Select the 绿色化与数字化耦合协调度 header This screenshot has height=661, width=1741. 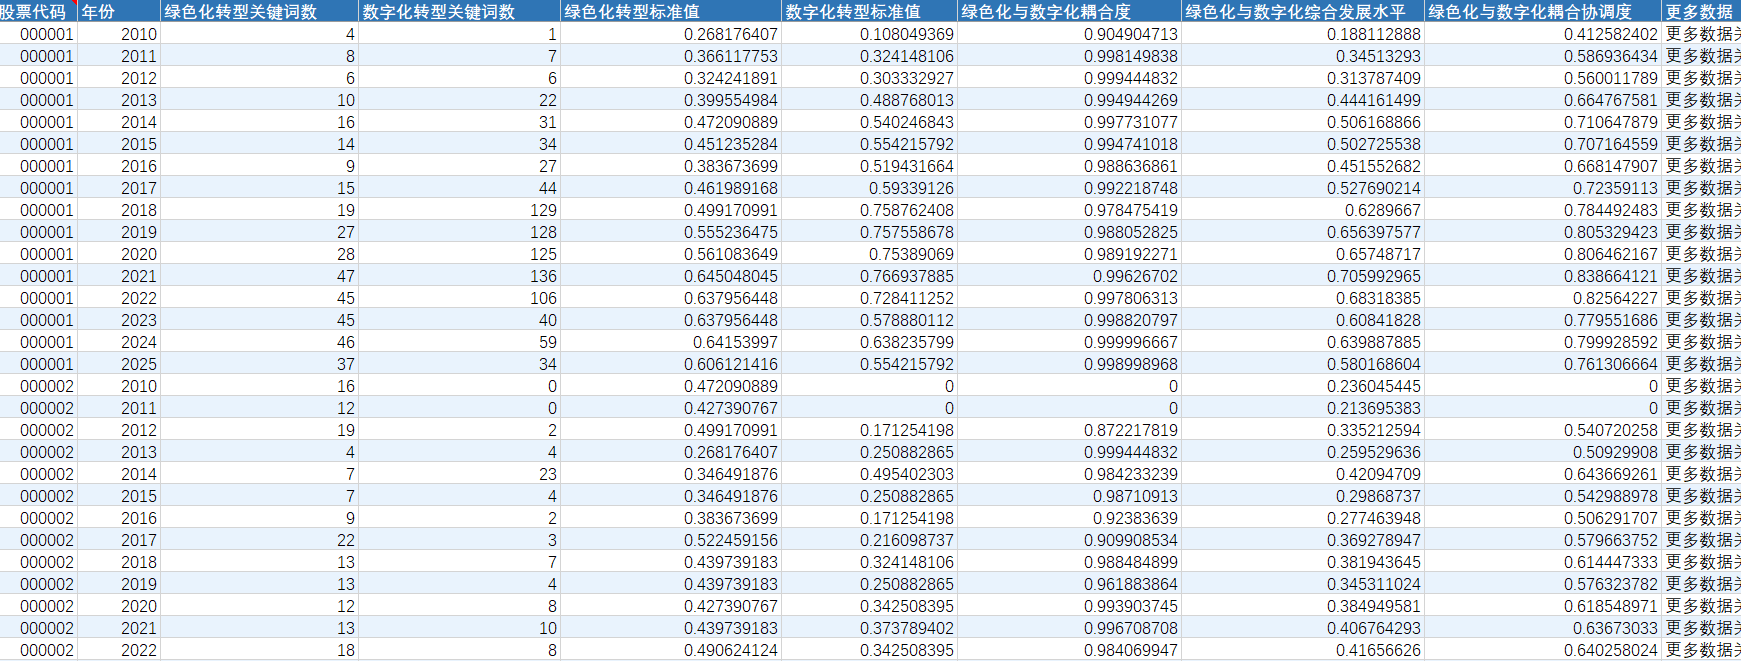pos(1542,11)
